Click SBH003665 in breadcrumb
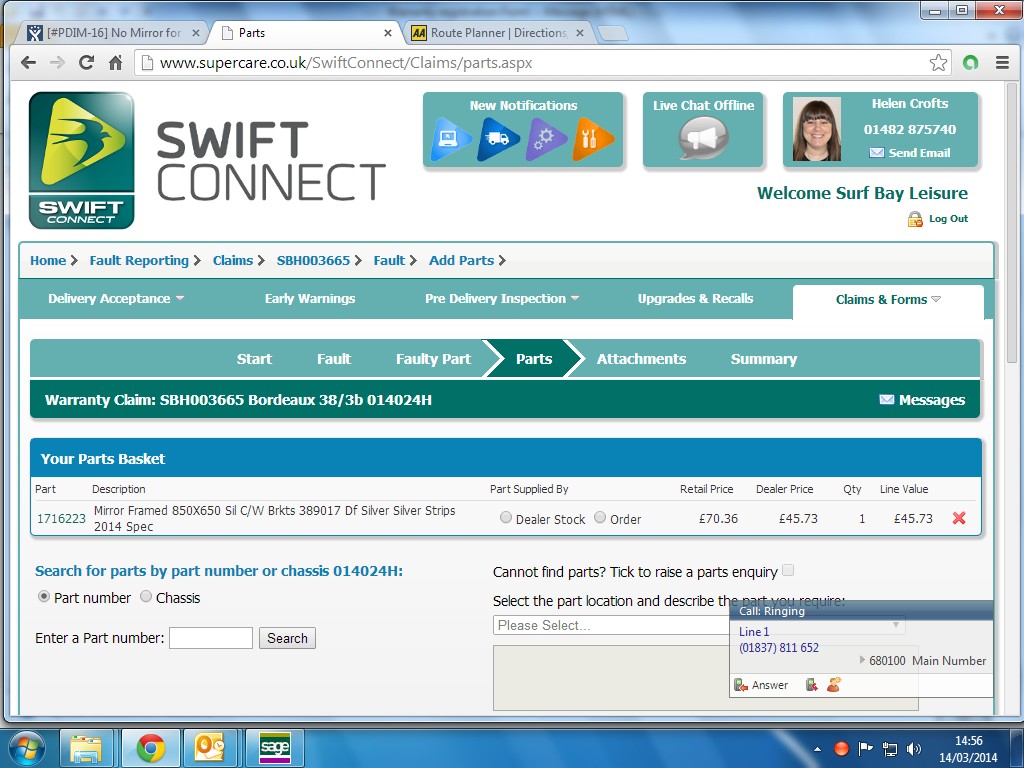1024x768 pixels. (313, 261)
